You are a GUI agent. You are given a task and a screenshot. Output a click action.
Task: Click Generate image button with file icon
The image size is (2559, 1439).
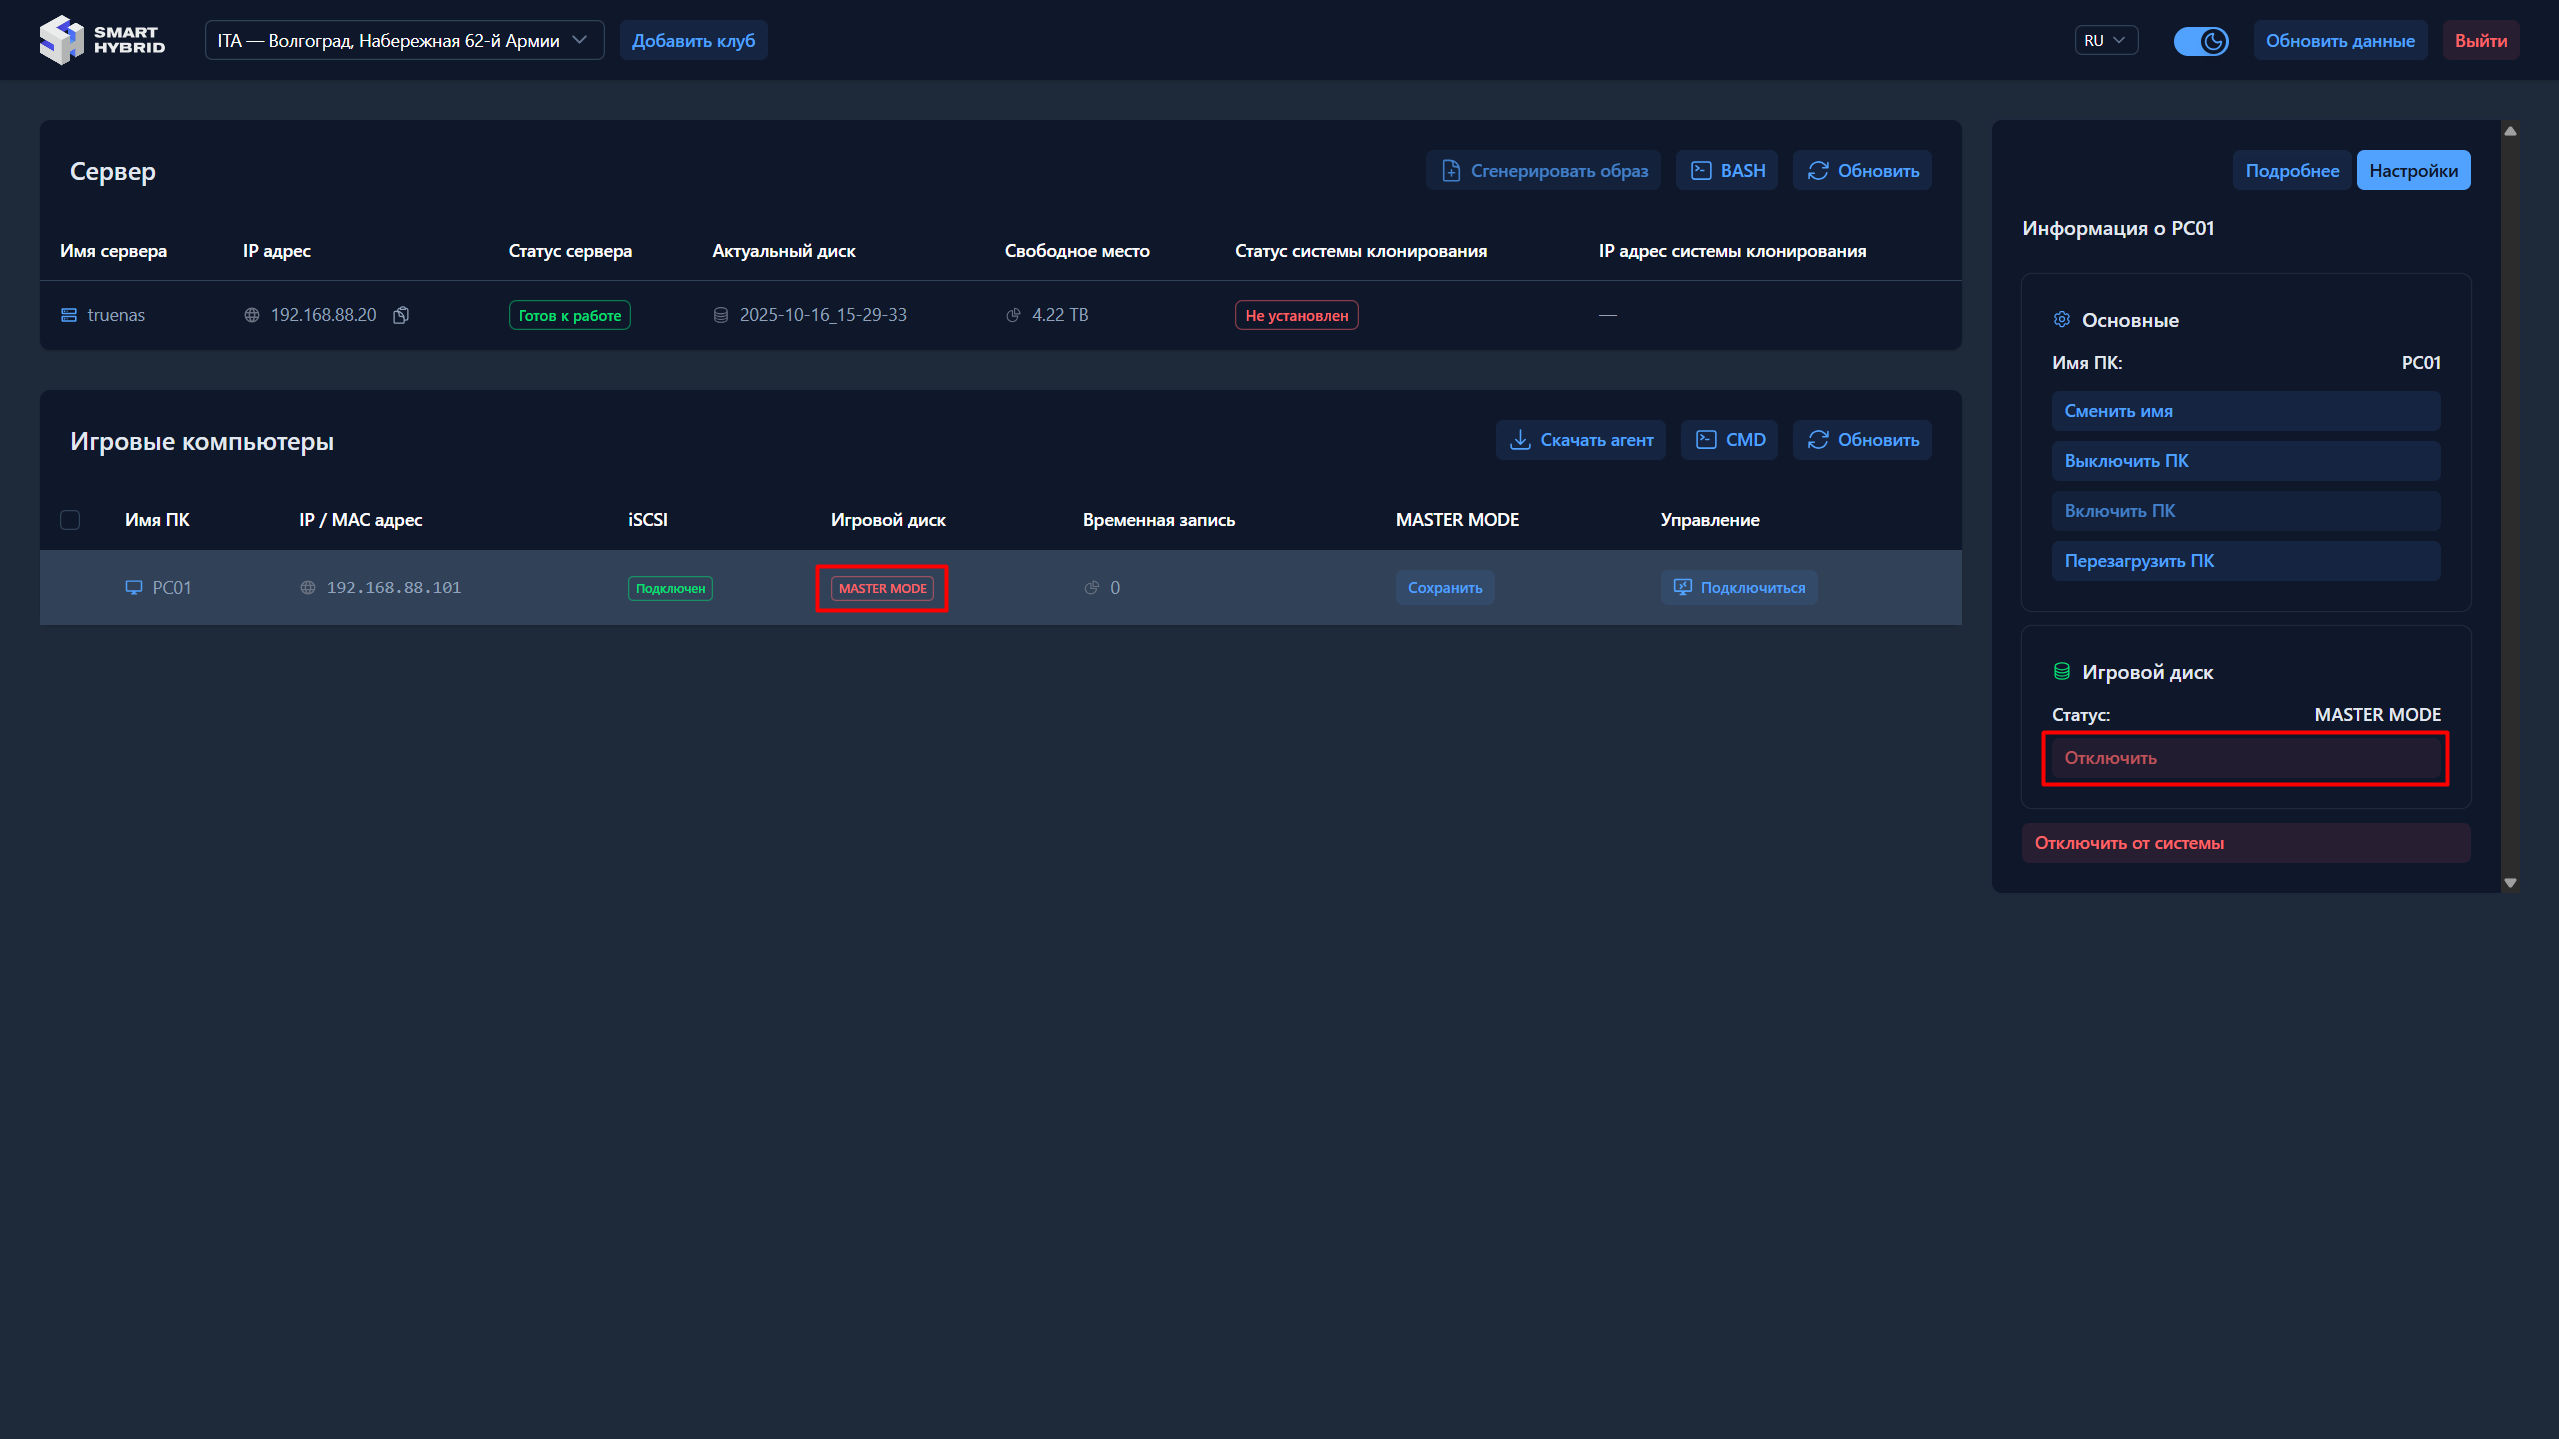coord(1543,171)
